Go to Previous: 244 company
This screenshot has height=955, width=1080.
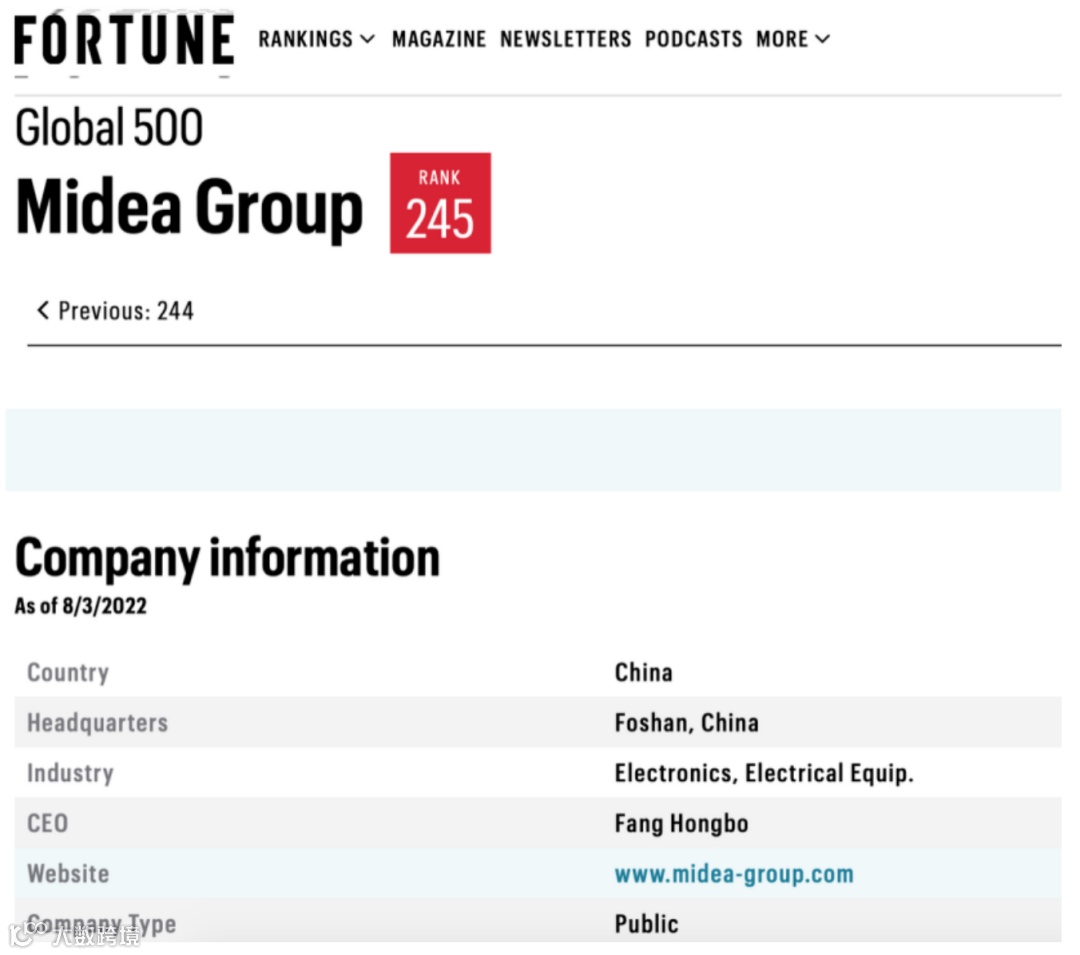tap(116, 311)
